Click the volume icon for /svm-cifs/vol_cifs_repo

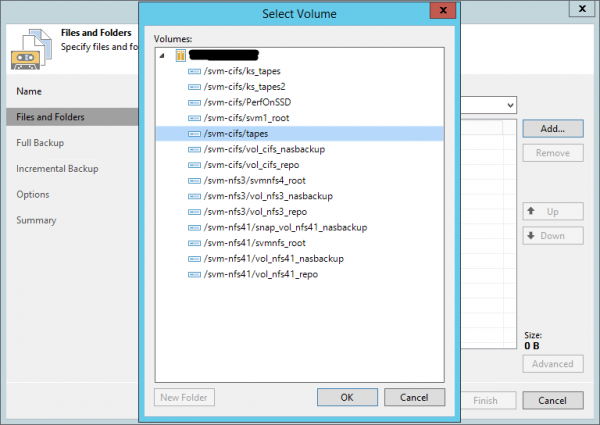(x=194, y=165)
